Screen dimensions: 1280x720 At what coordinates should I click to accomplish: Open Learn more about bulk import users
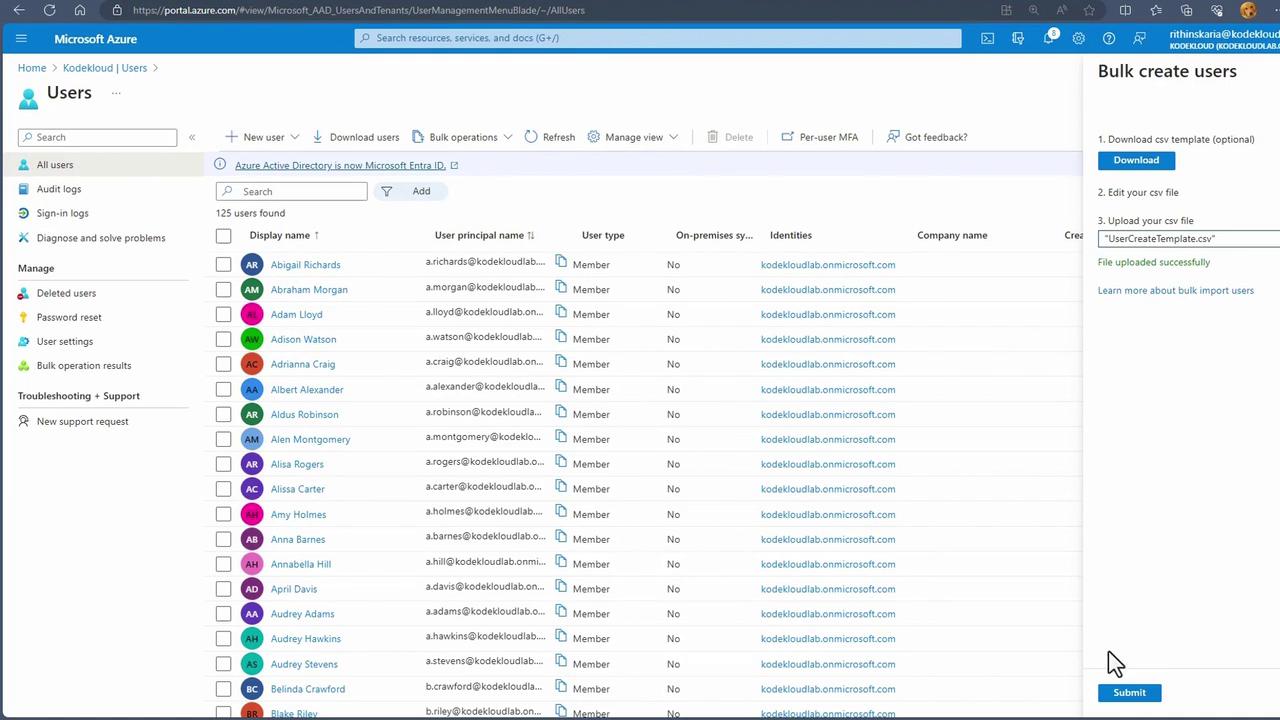click(x=1175, y=290)
